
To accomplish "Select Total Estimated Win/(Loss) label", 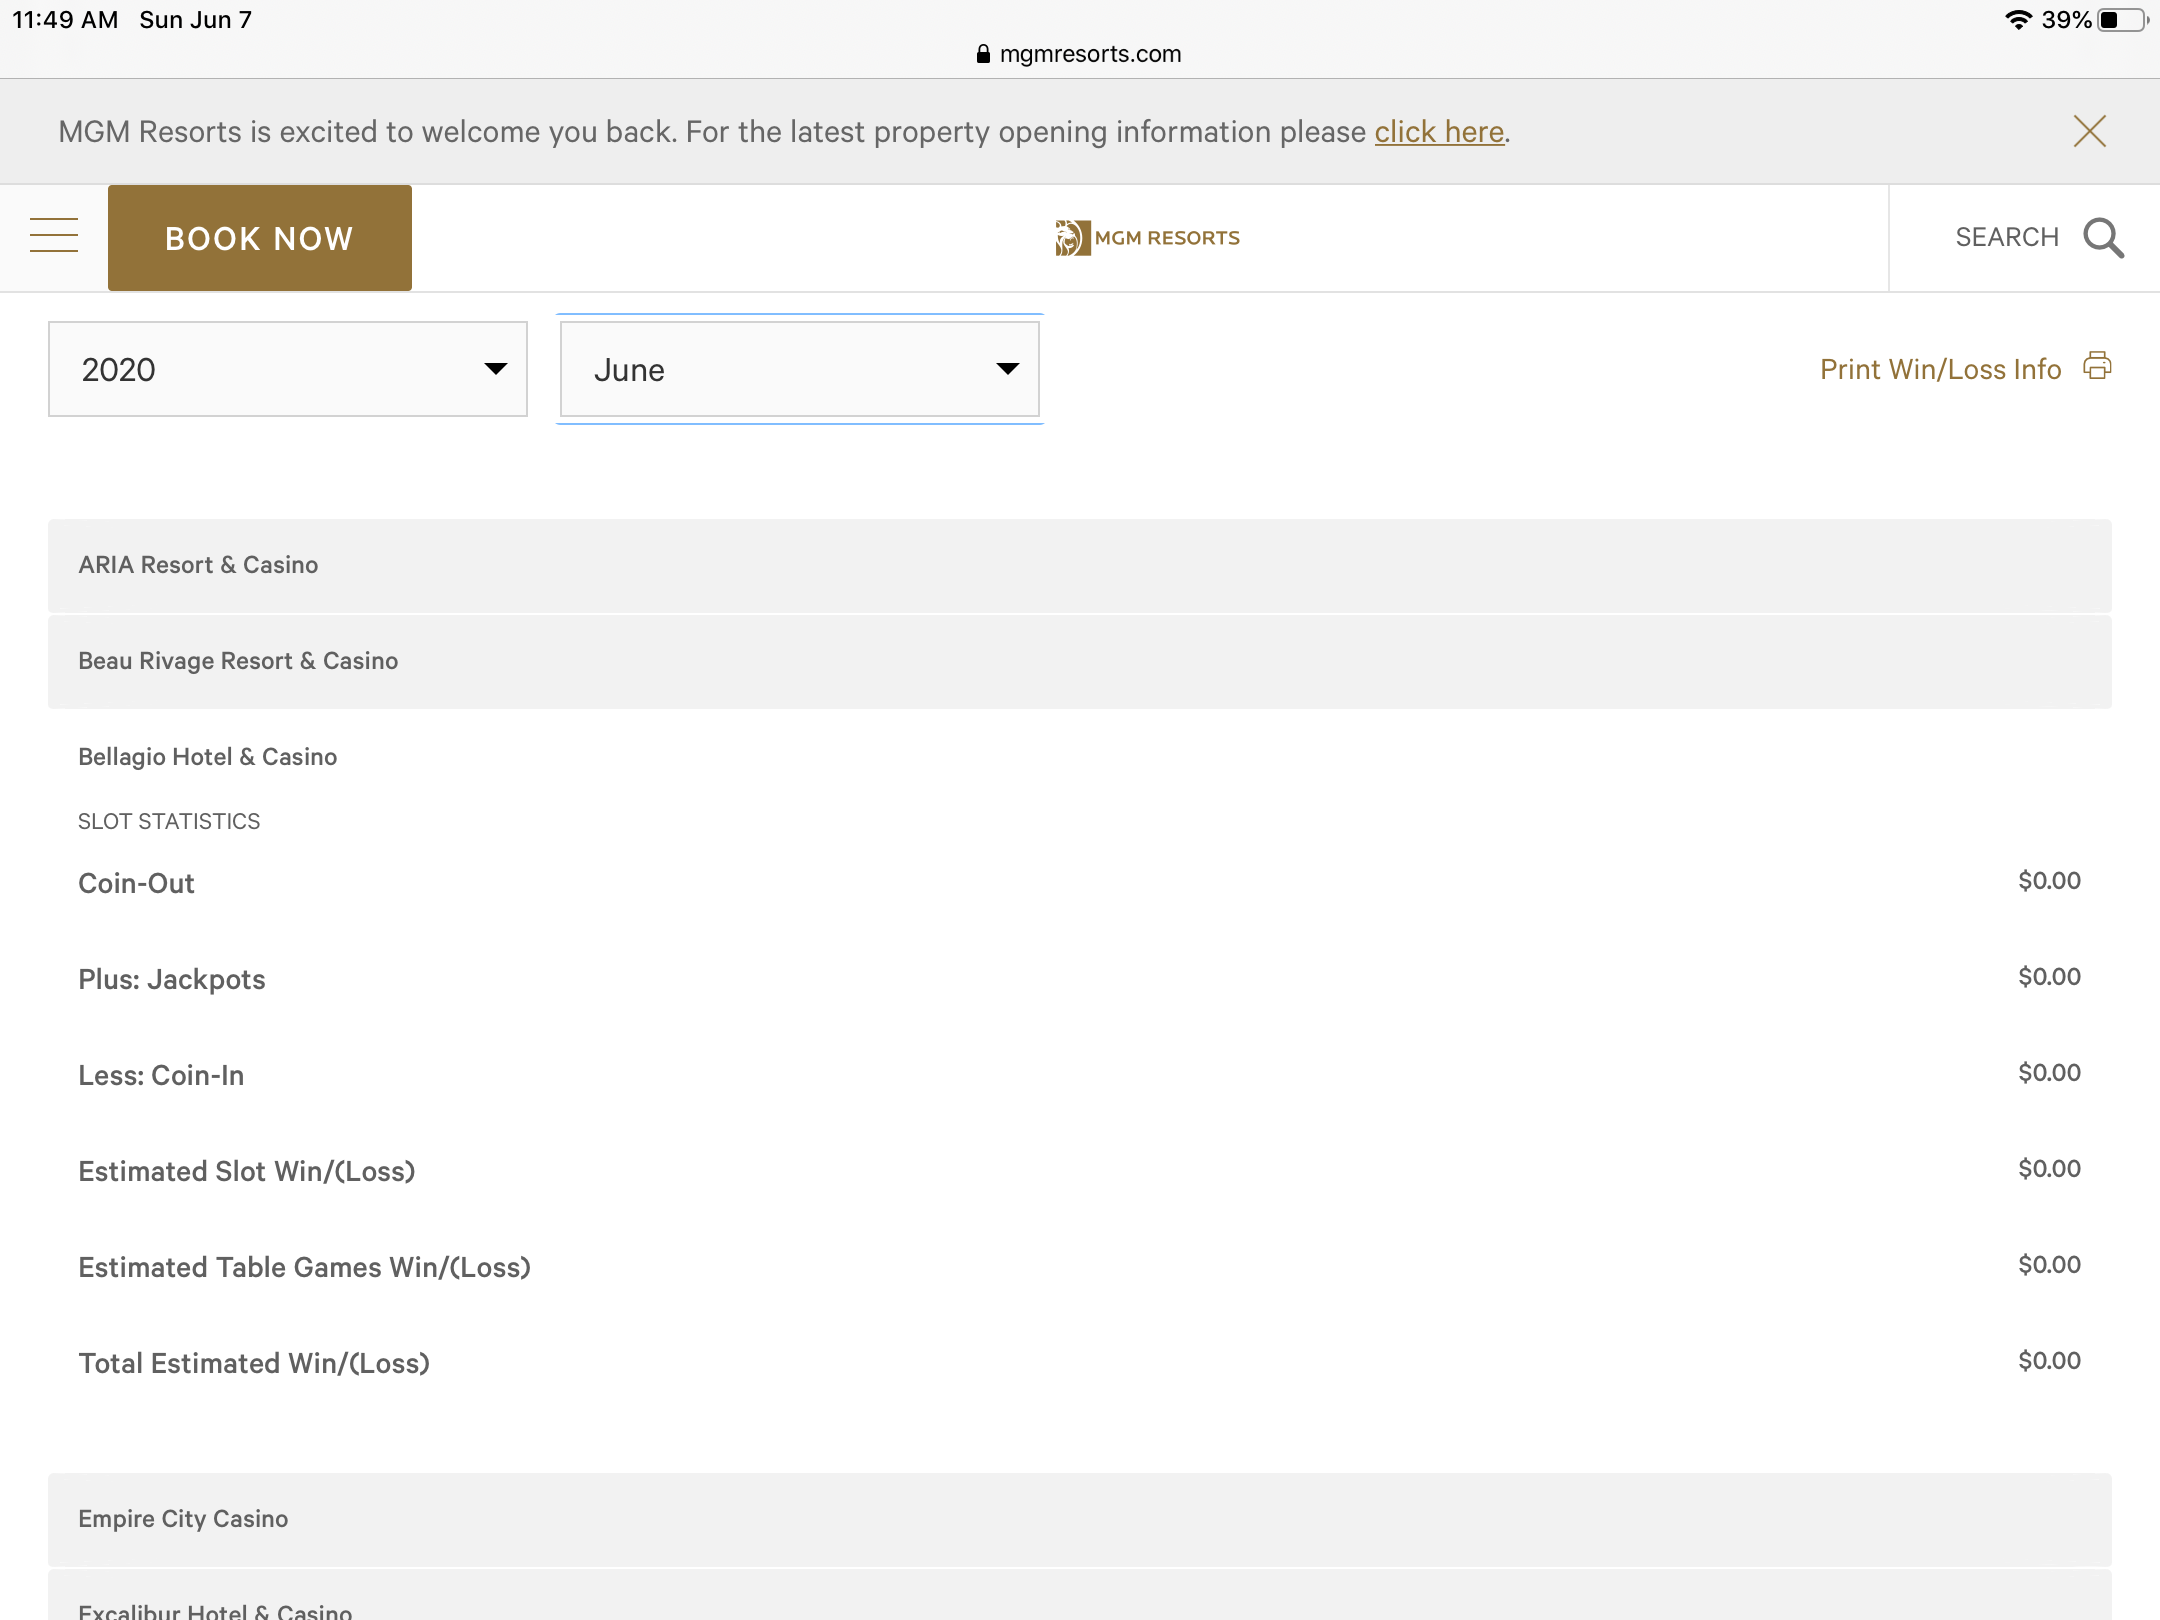I will coord(254,1363).
